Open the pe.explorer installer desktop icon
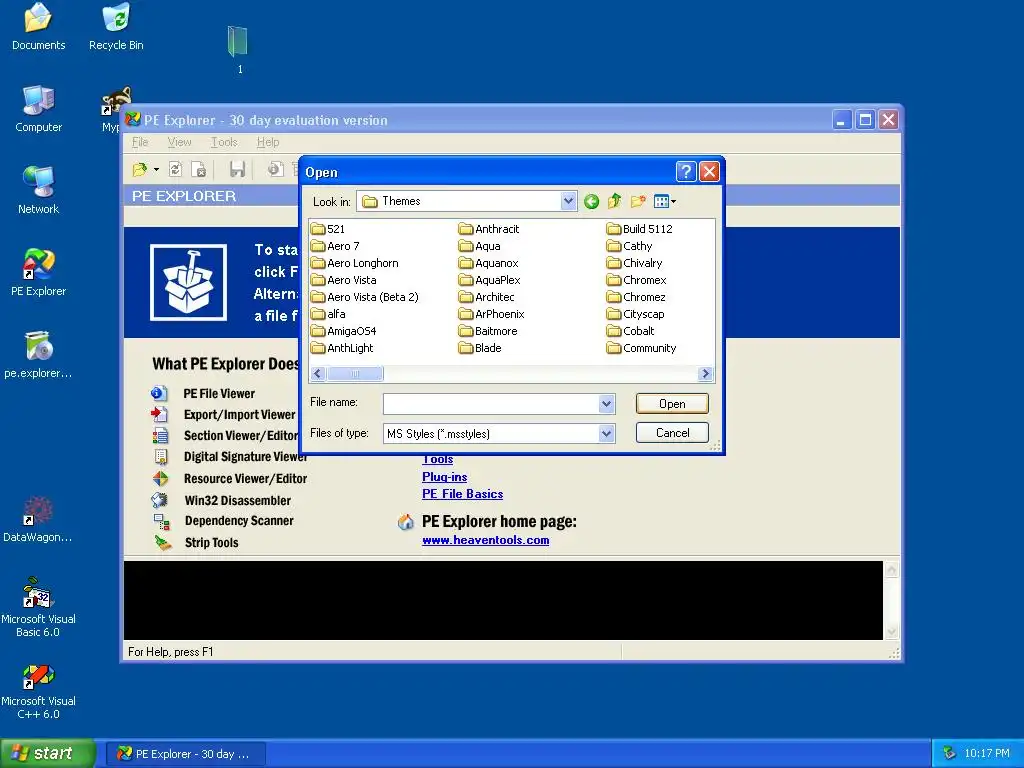The width and height of the screenshot is (1024, 768). (39, 355)
